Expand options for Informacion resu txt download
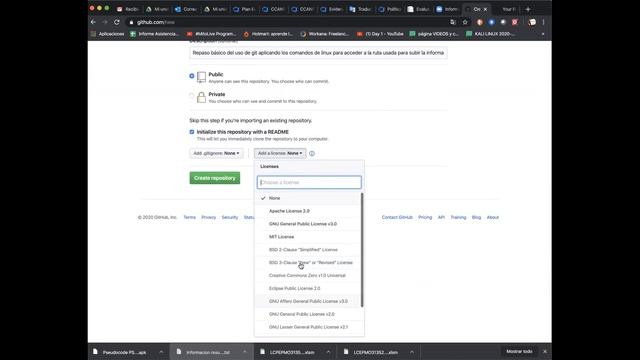This screenshot has width=640, height=360. point(244,352)
